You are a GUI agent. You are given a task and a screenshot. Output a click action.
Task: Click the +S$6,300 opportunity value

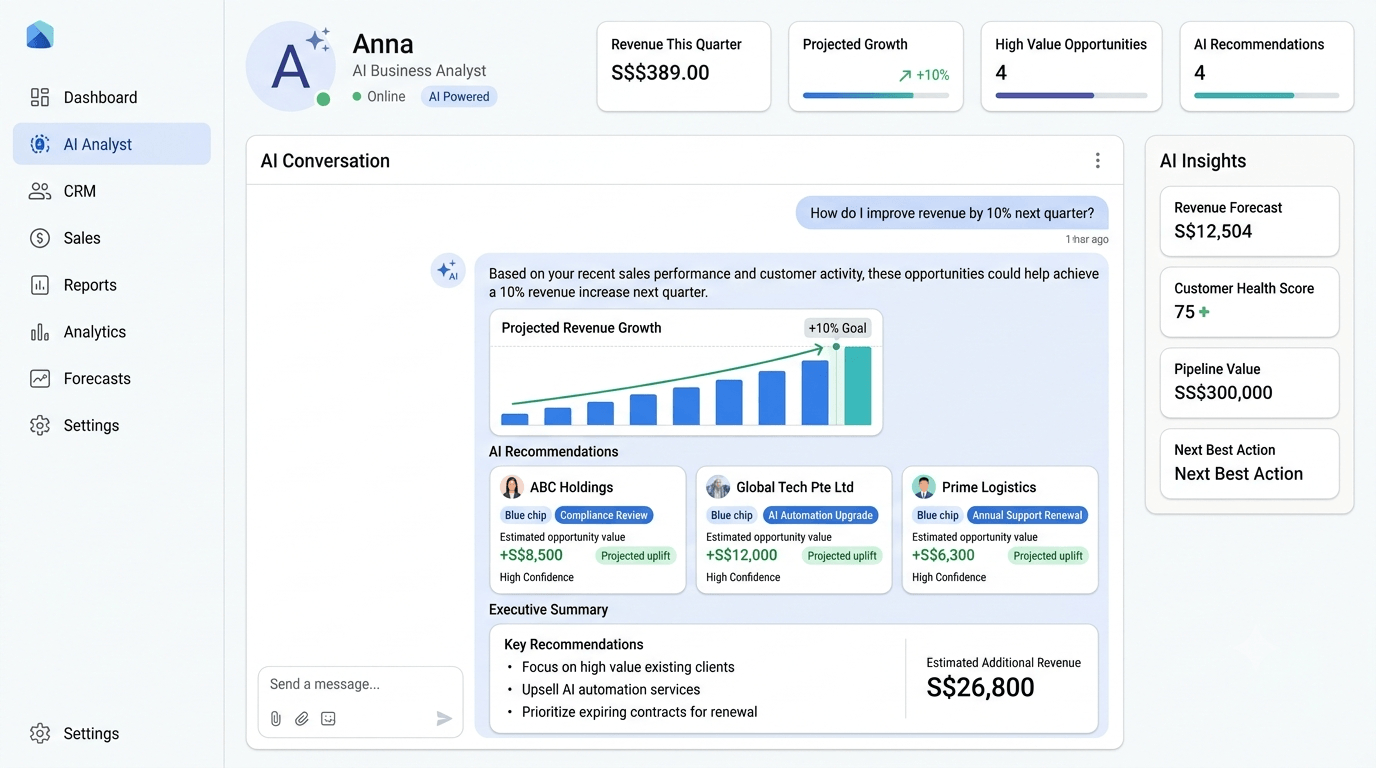click(x=943, y=555)
